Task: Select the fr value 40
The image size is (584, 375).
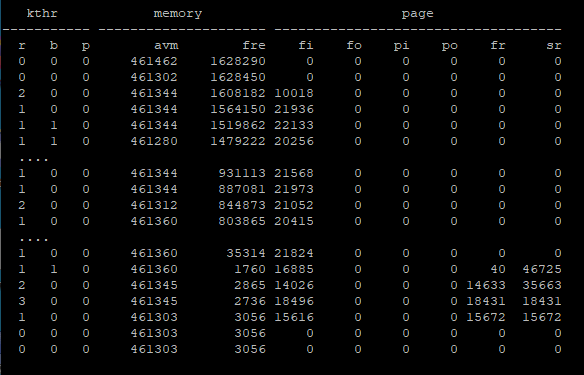Action: tap(498, 270)
